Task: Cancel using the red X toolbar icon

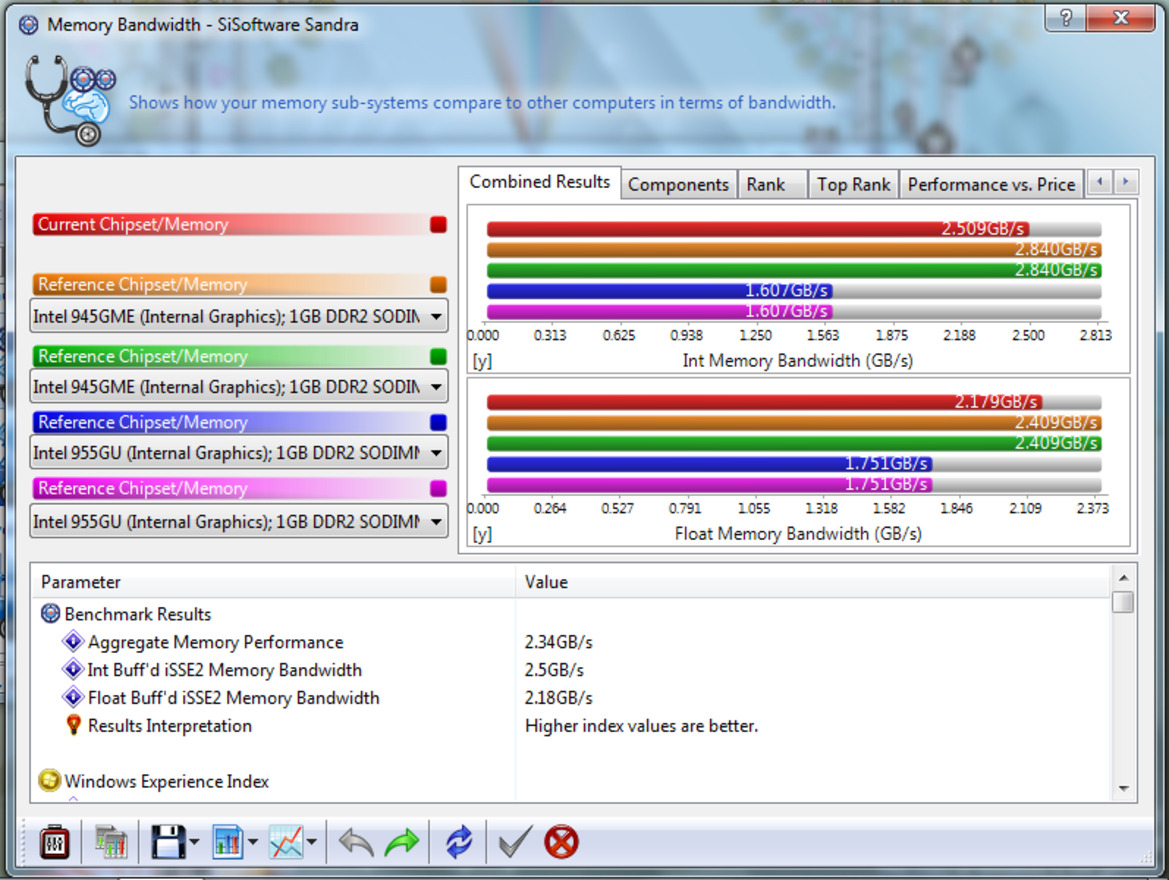Action: click(x=562, y=842)
